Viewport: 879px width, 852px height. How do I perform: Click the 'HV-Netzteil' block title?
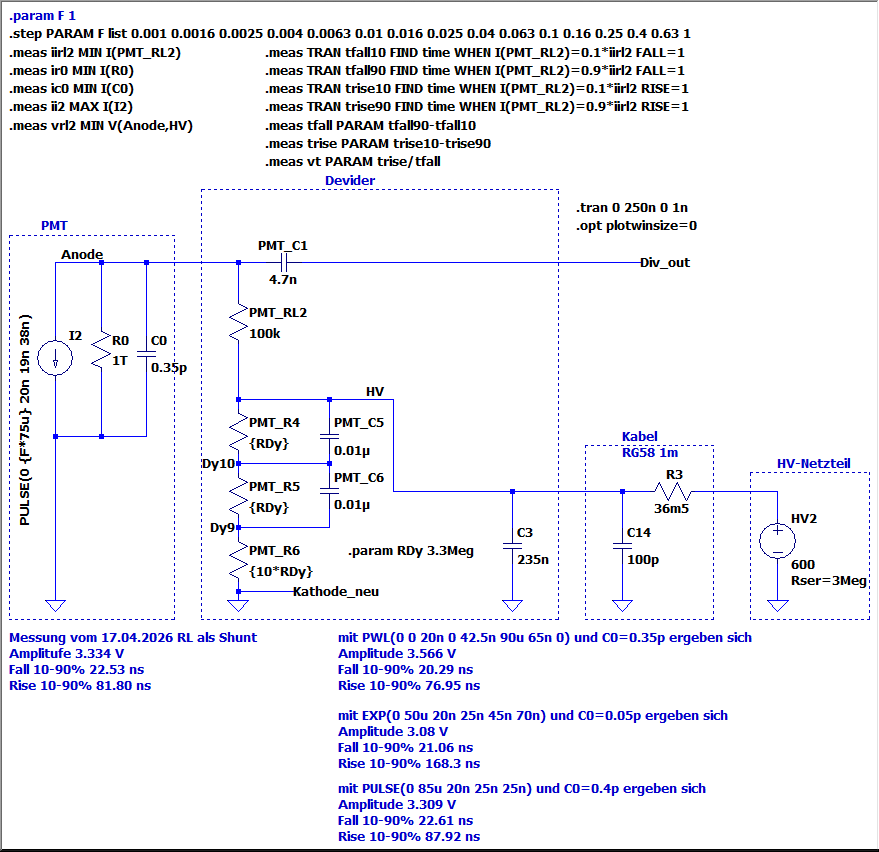(x=813, y=464)
